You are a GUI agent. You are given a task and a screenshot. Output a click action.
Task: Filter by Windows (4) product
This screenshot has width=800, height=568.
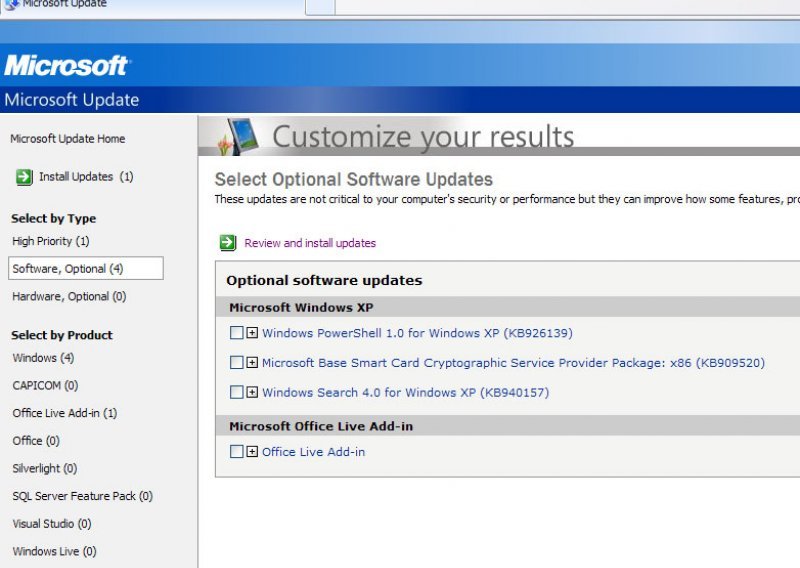(43, 358)
